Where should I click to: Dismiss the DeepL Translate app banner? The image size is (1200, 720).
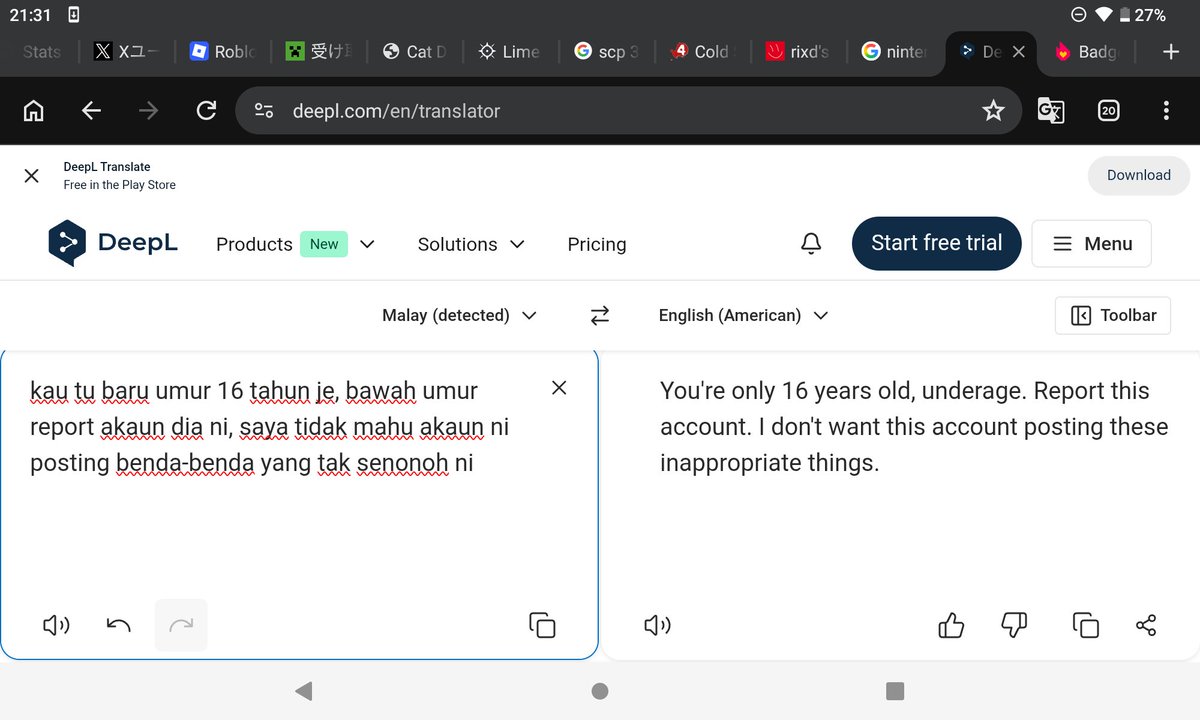point(31,176)
